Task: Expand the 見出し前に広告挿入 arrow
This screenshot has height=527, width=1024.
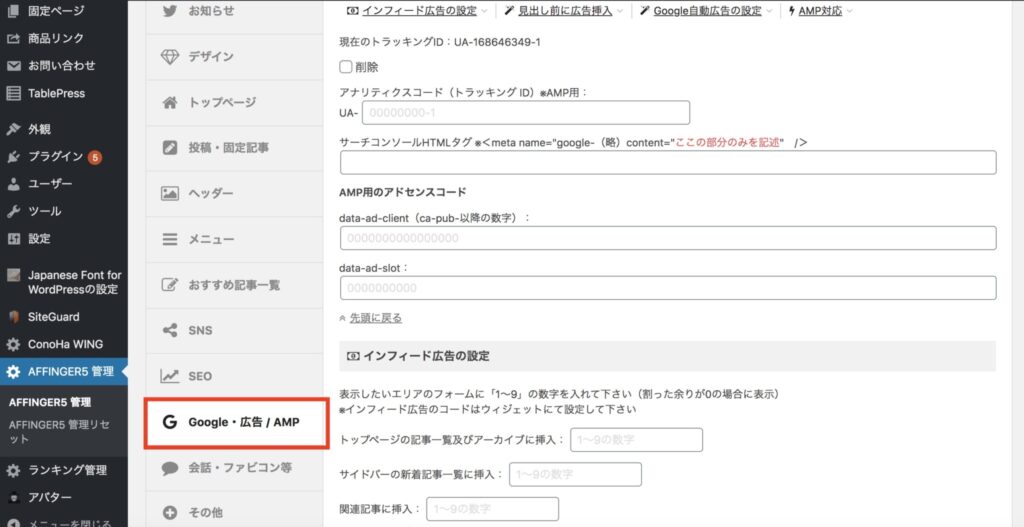Action: point(619,11)
